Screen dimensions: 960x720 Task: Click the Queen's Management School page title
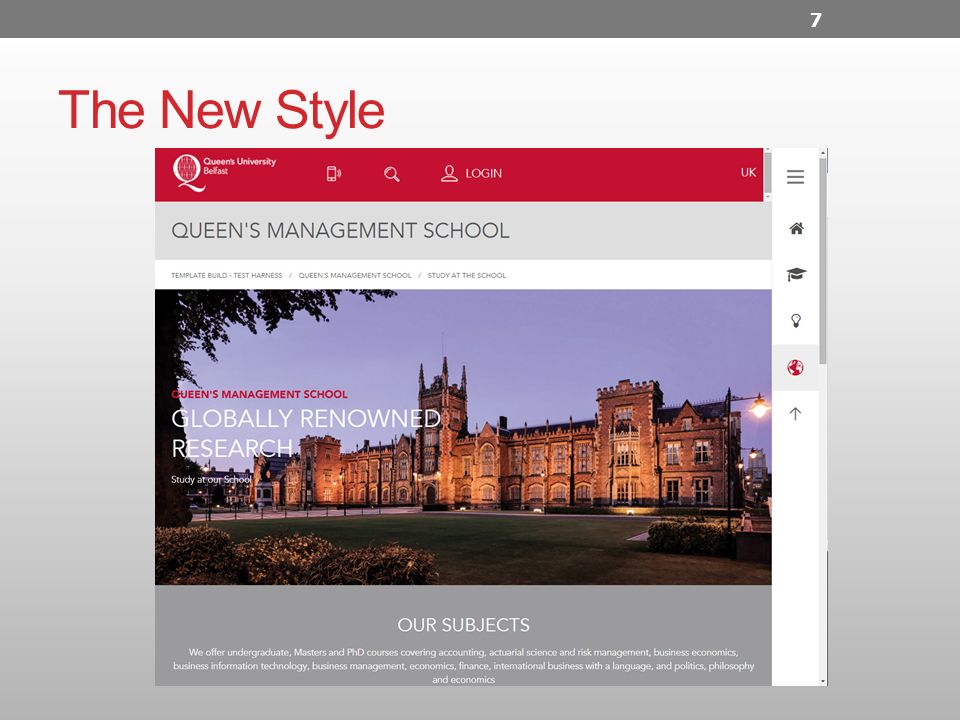tap(340, 231)
